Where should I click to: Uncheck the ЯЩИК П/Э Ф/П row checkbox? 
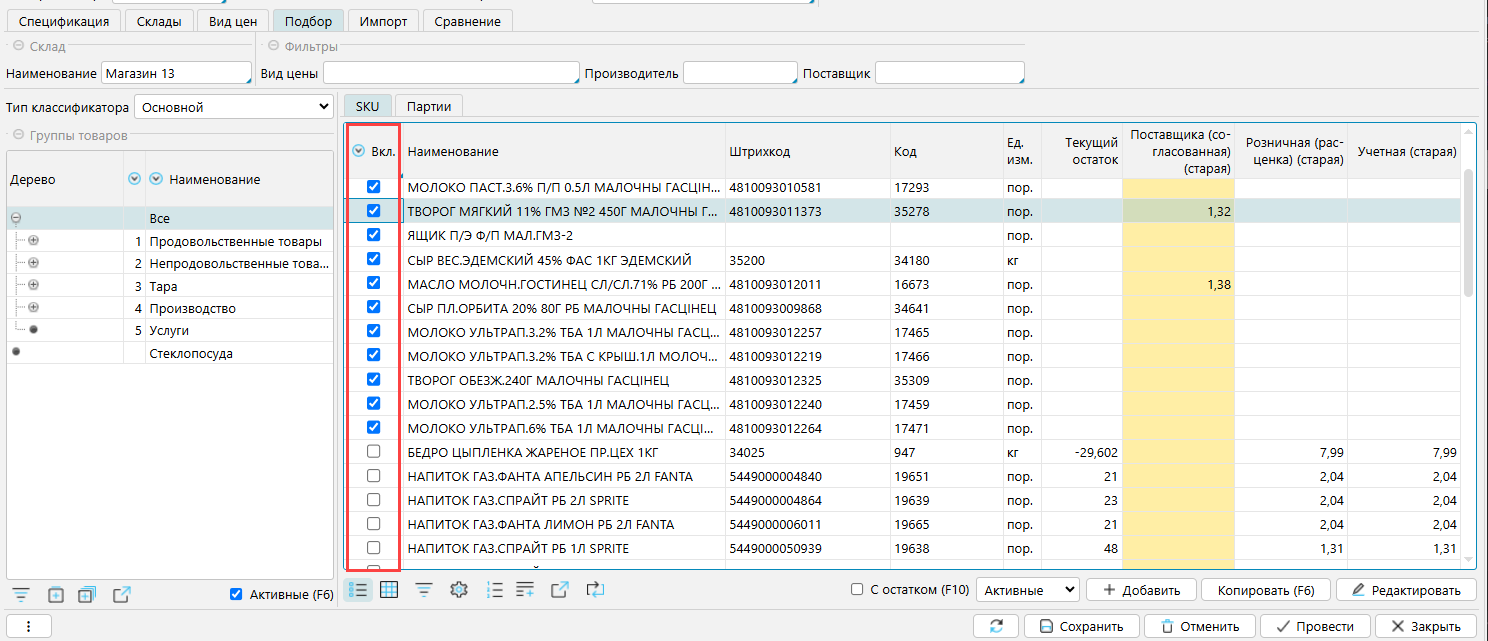pos(374,235)
